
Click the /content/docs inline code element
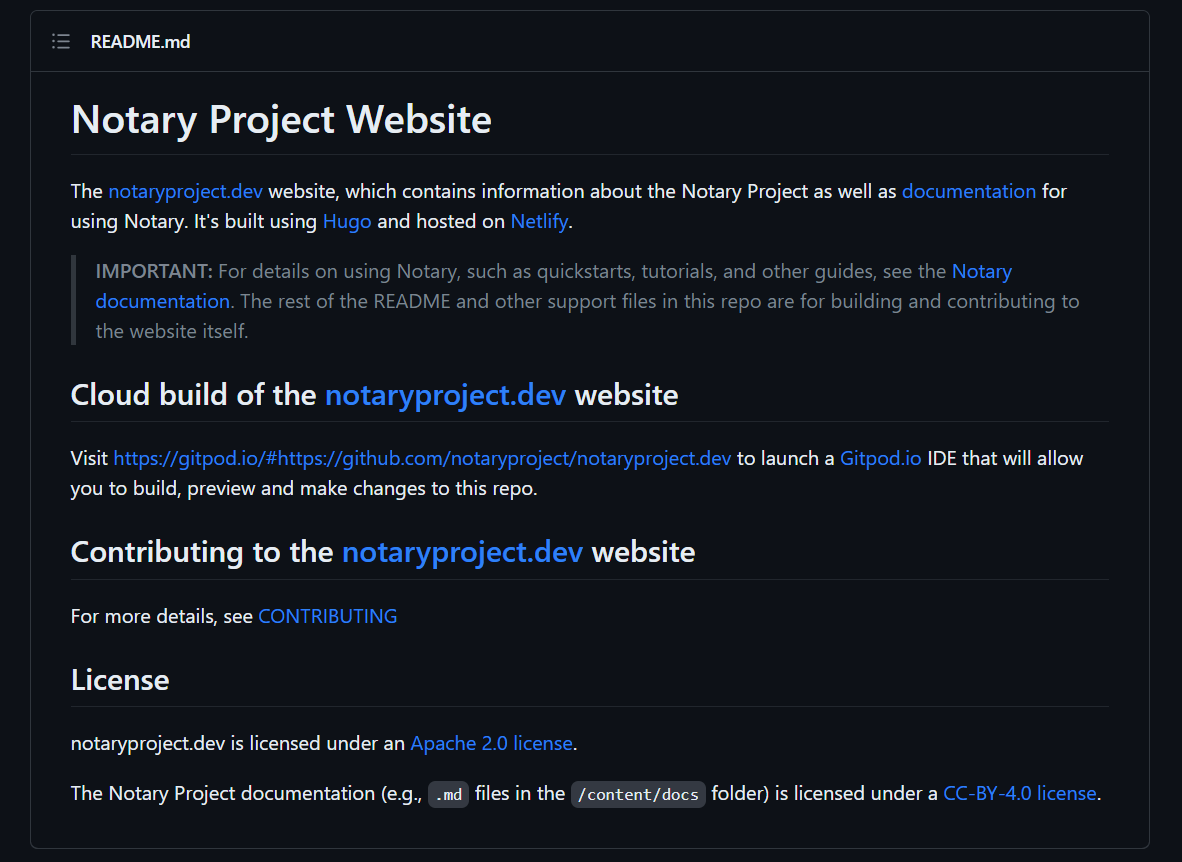(638, 794)
